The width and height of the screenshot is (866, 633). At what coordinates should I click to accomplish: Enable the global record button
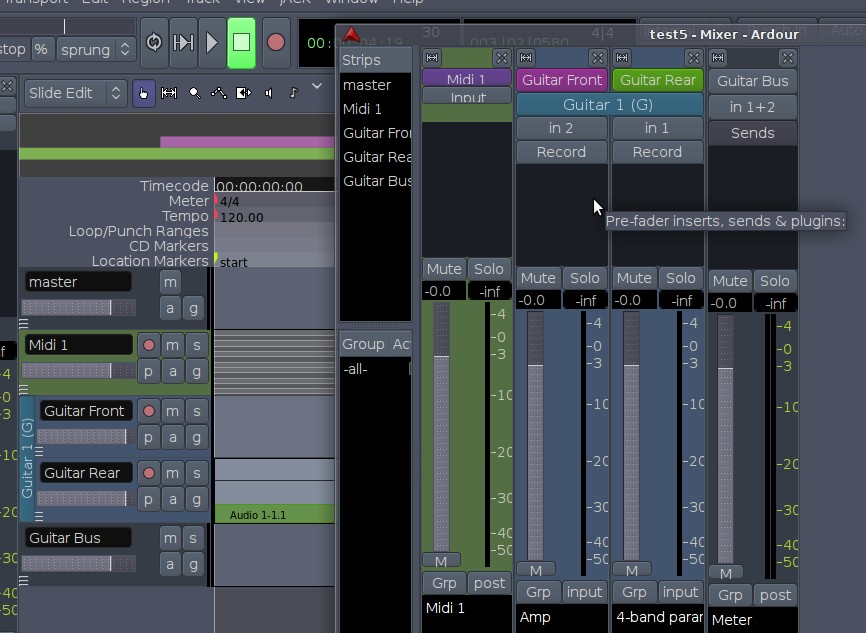(275, 43)
